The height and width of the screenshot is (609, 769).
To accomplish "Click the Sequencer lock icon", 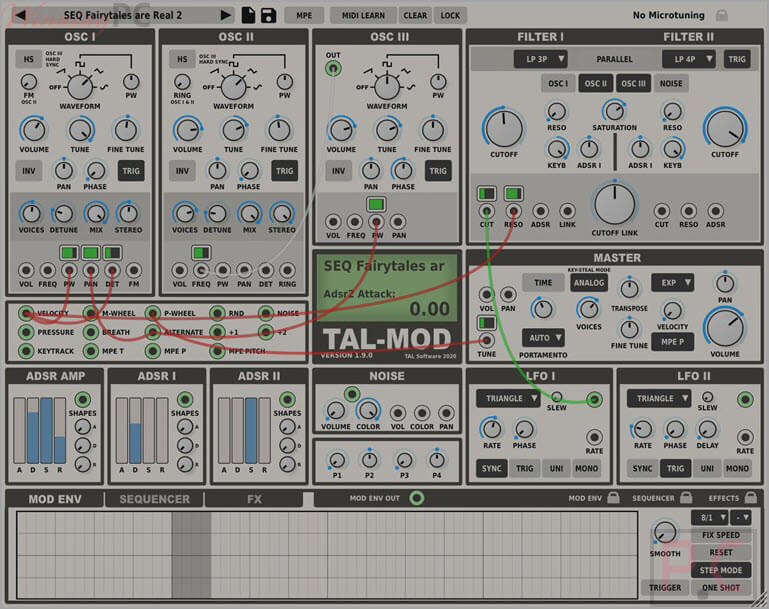I will 686,498.
